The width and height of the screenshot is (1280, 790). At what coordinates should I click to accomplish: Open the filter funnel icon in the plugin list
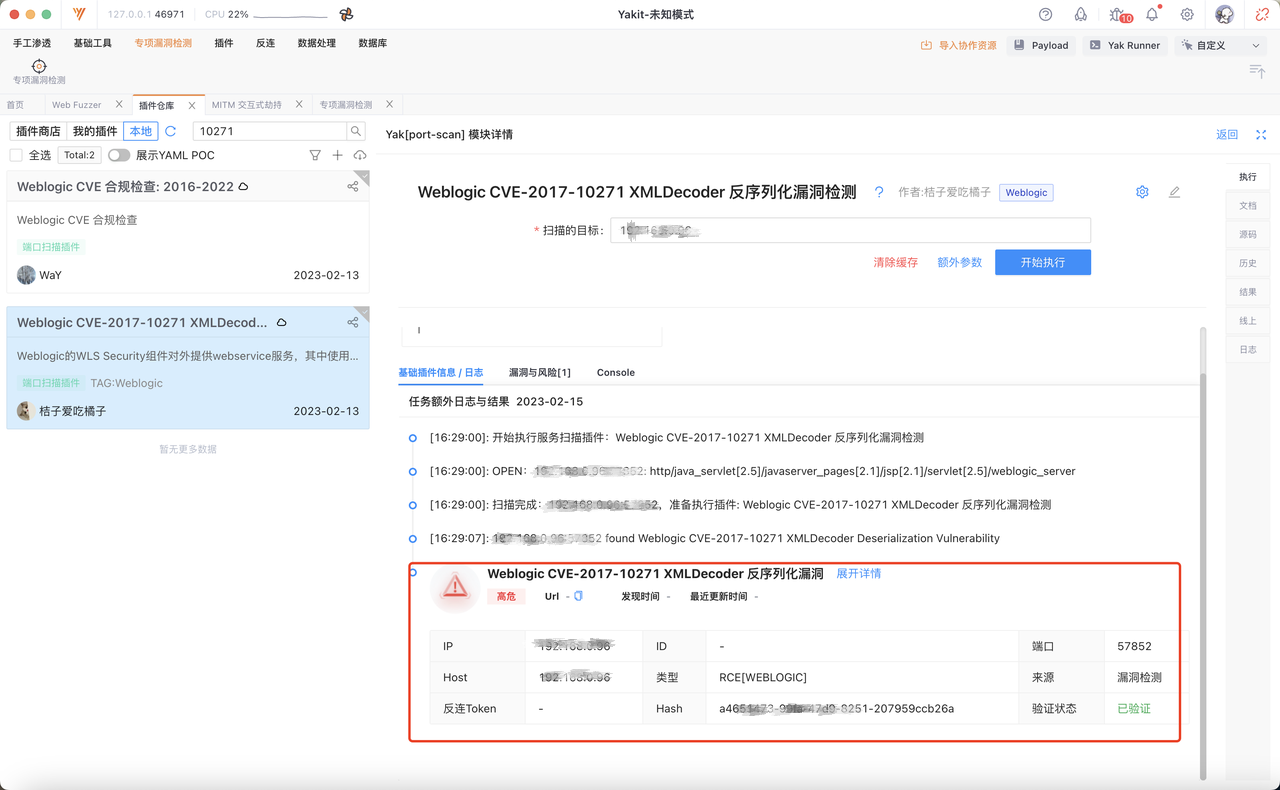pos(315,155)
